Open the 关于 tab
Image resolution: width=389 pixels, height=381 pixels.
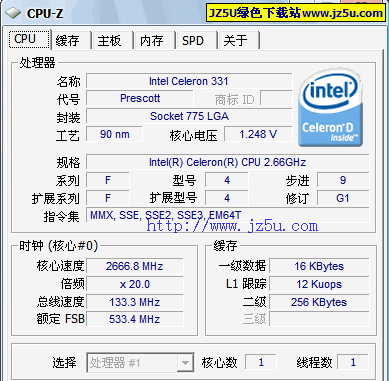coord(239,41)
